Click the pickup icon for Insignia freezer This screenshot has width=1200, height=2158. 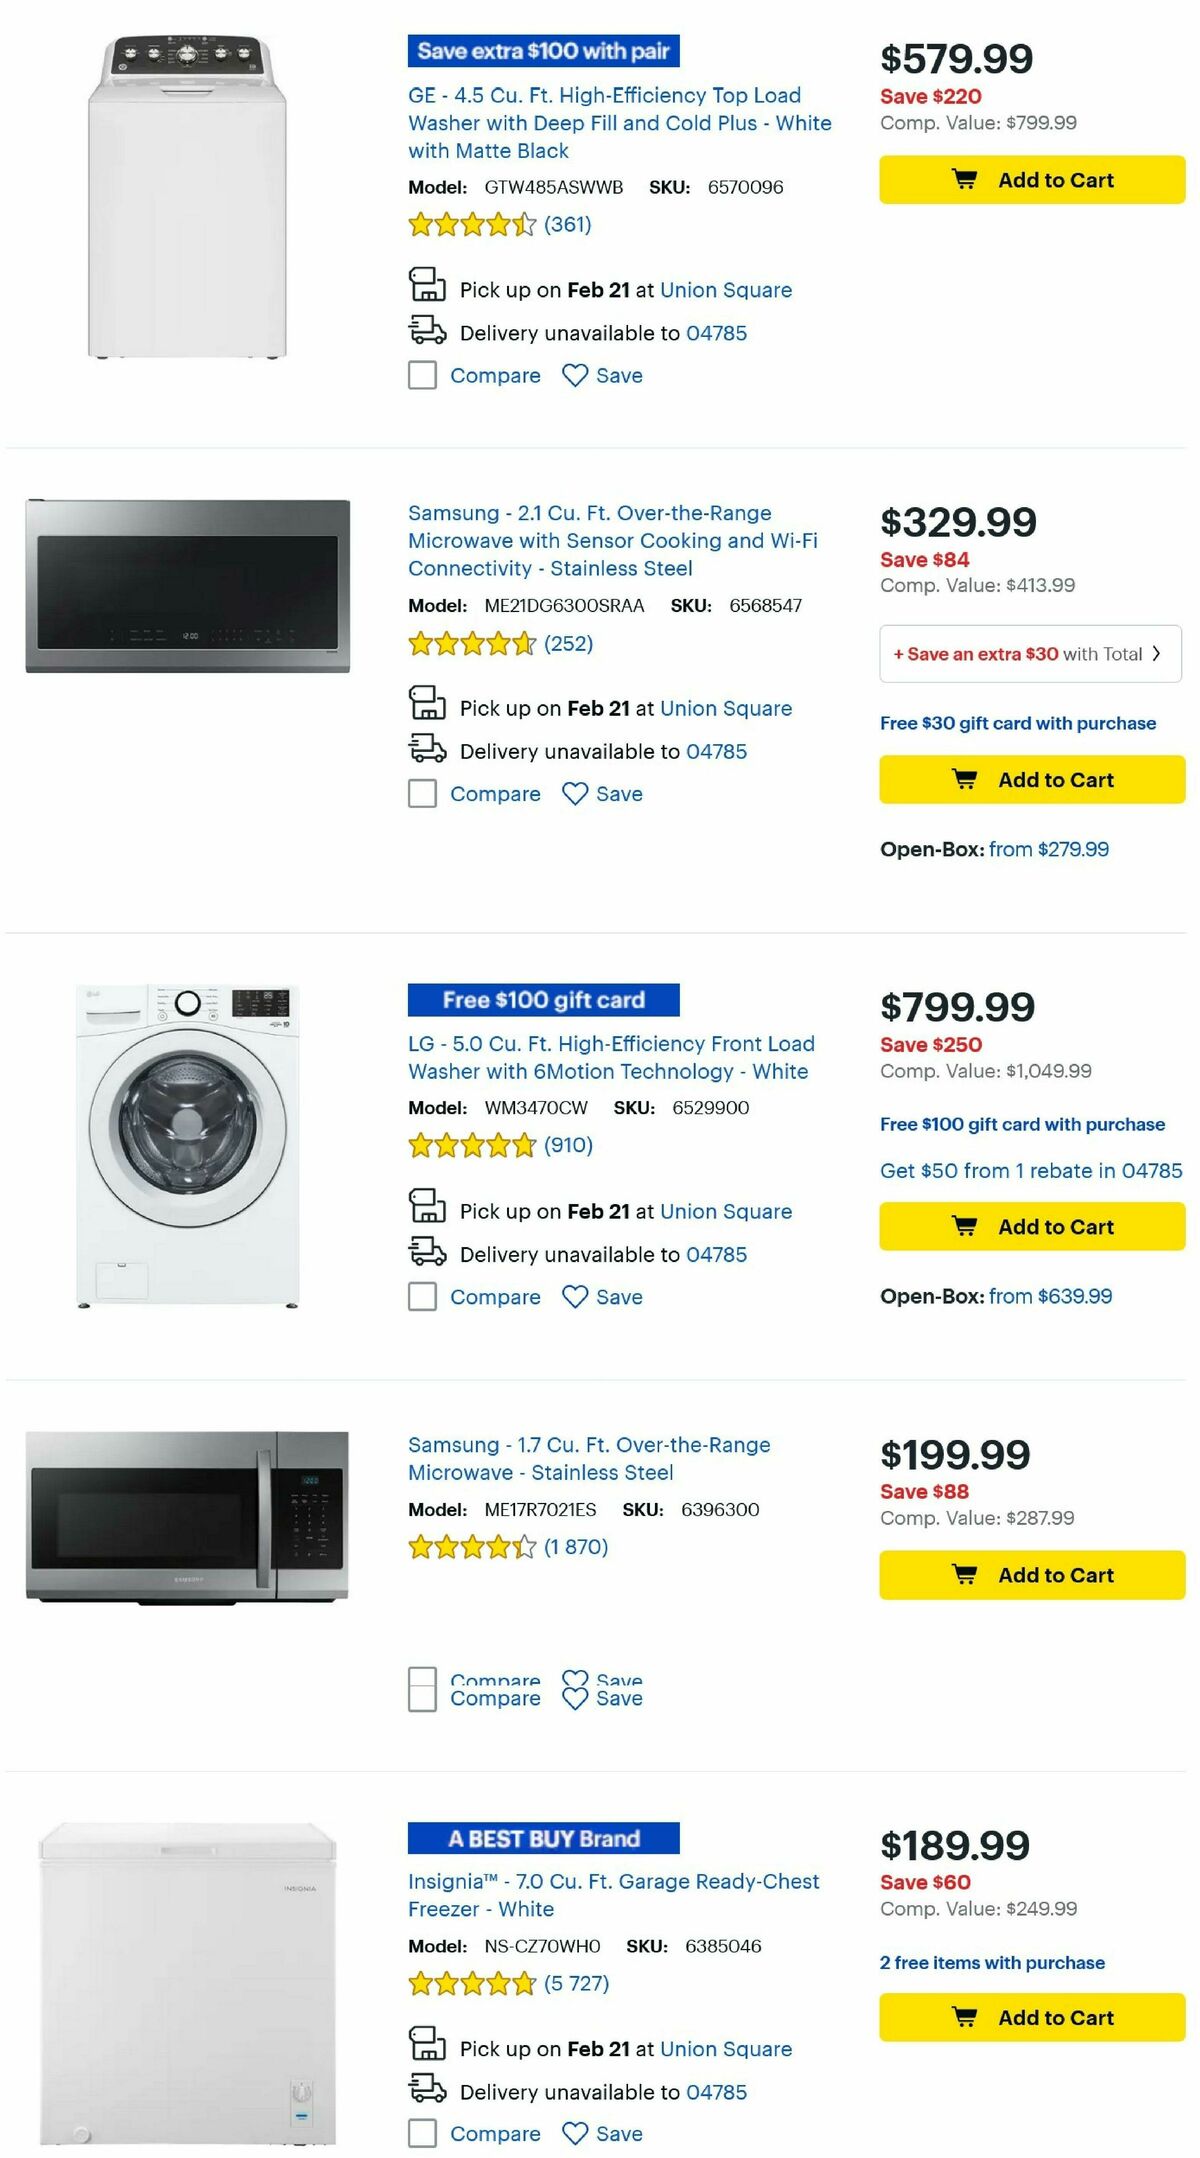point(429,2047)
